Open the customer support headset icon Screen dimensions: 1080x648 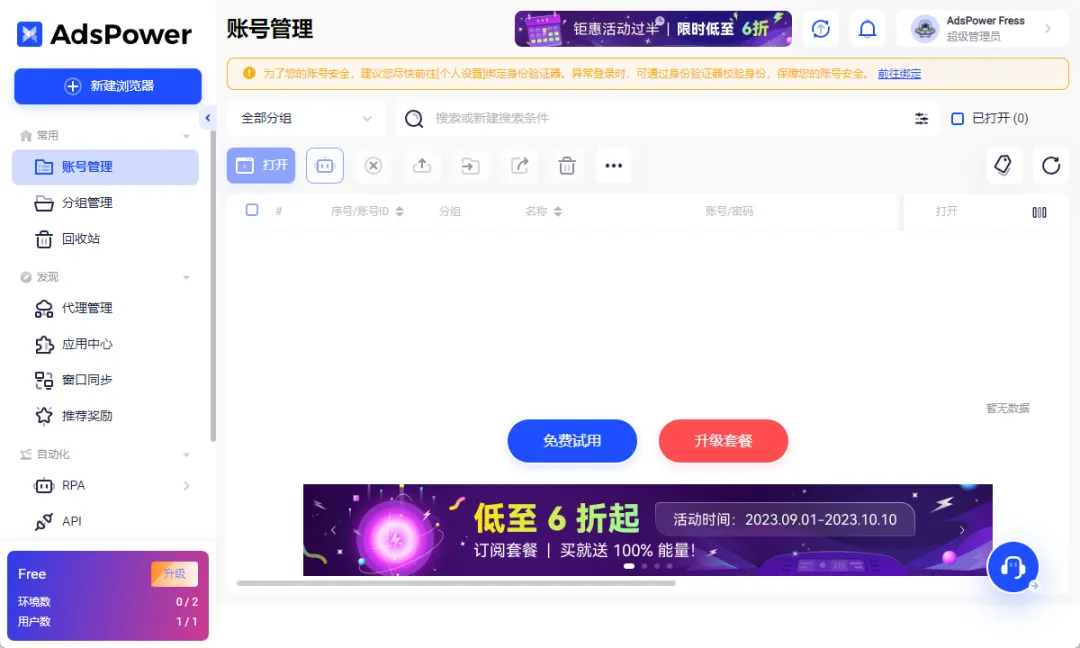1012,567
